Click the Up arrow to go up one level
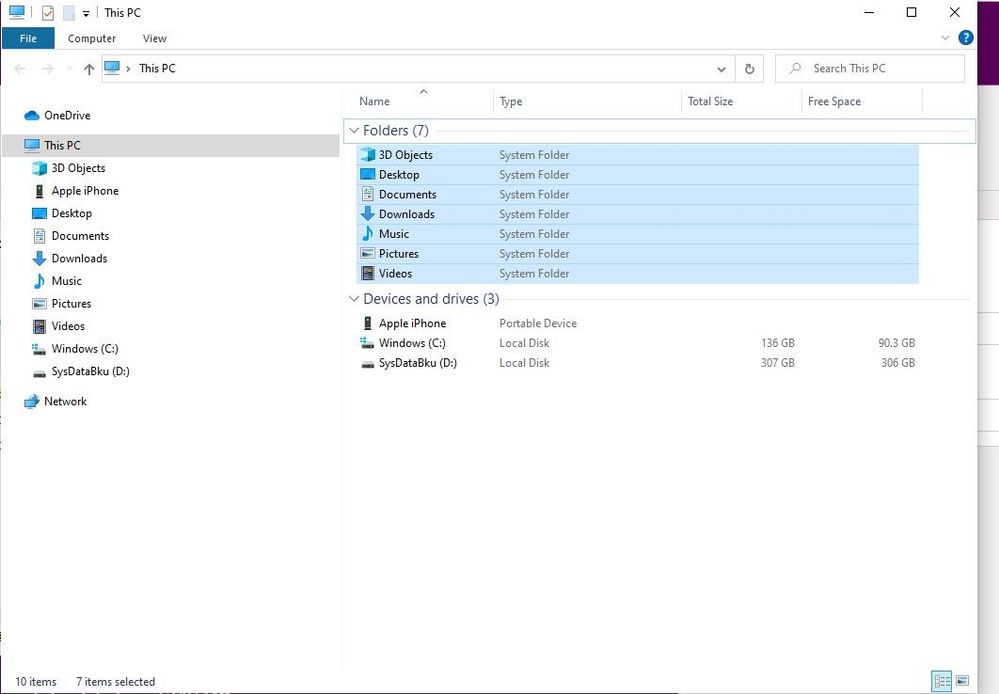The height and width of the screenshot is (694, 999). [x=89, y=68]
